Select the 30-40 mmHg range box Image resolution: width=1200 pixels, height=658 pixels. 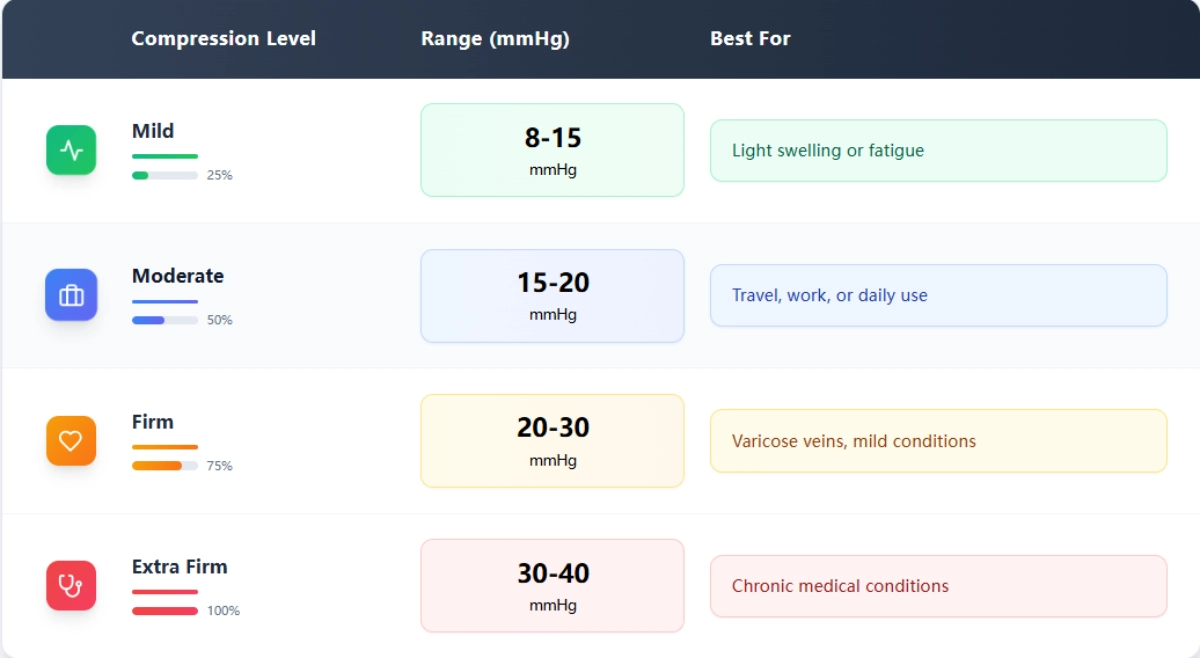[x=552, y=586]
